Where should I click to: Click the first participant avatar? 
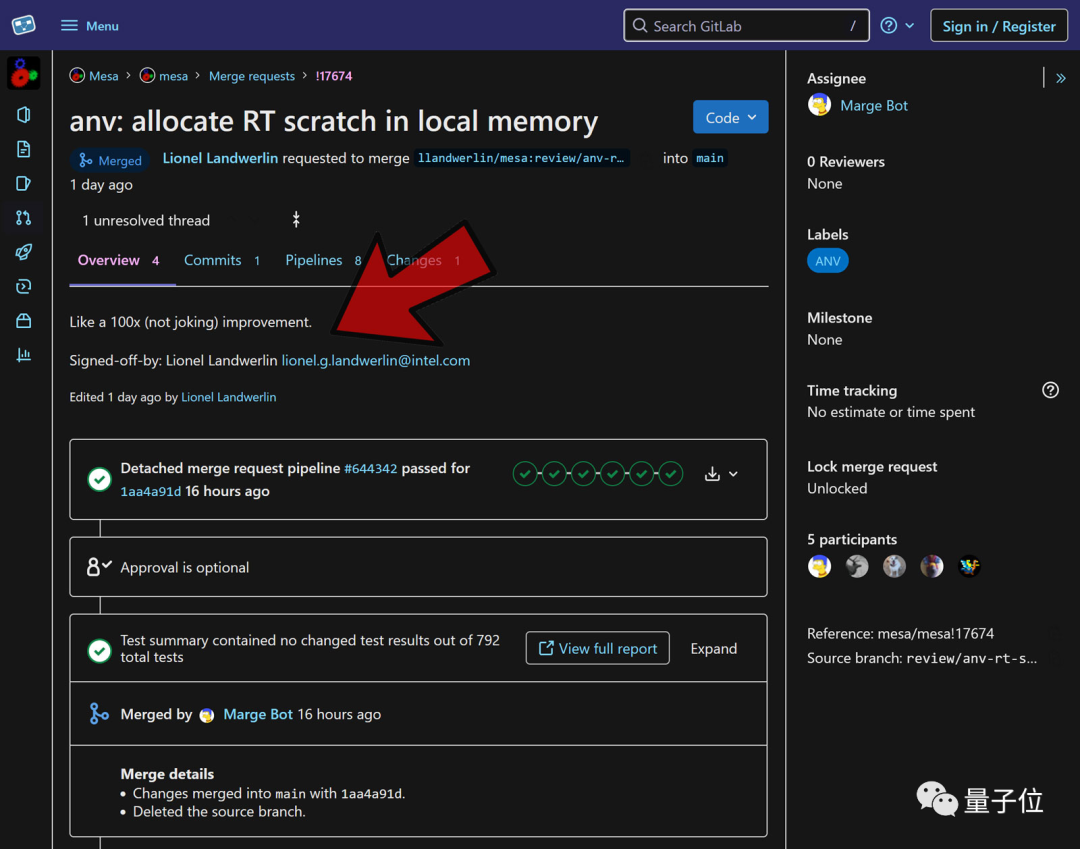[820, 566]
